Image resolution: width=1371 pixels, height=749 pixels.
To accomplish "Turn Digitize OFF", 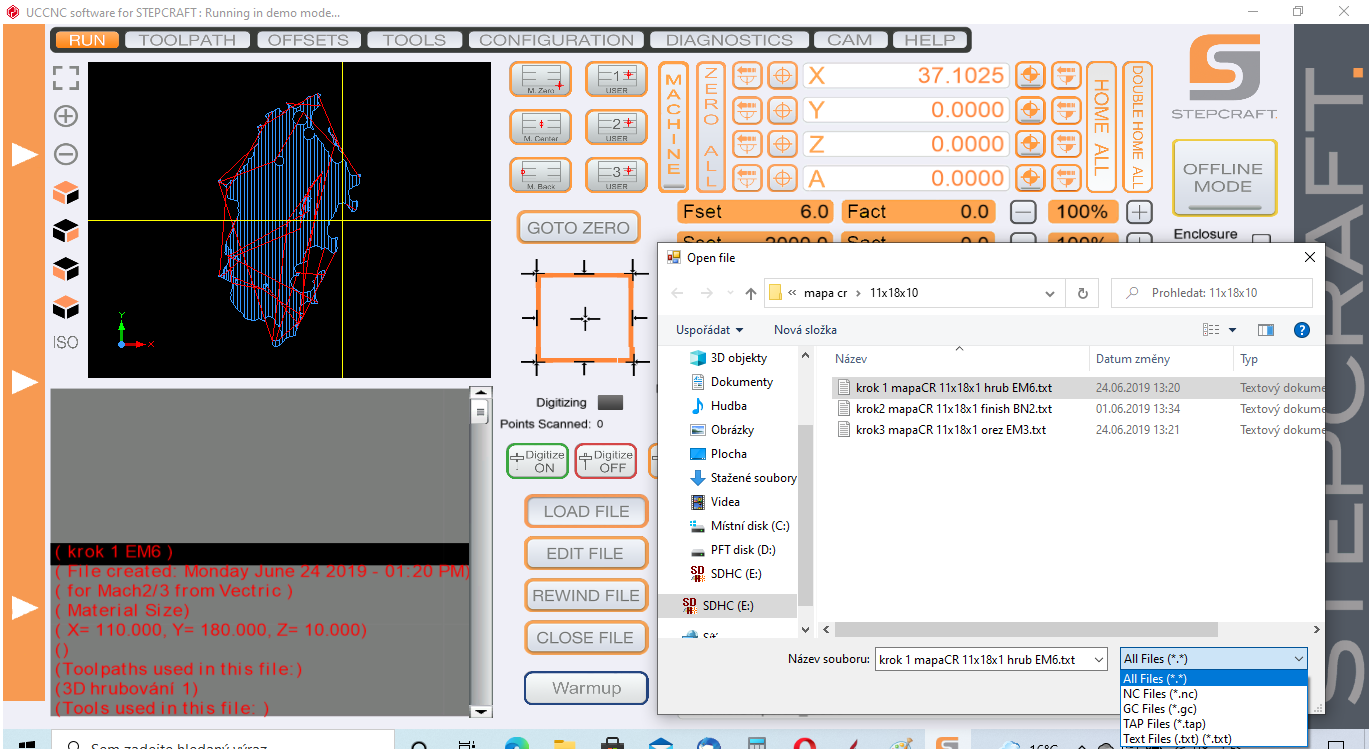I will click(x=606, y=461).
